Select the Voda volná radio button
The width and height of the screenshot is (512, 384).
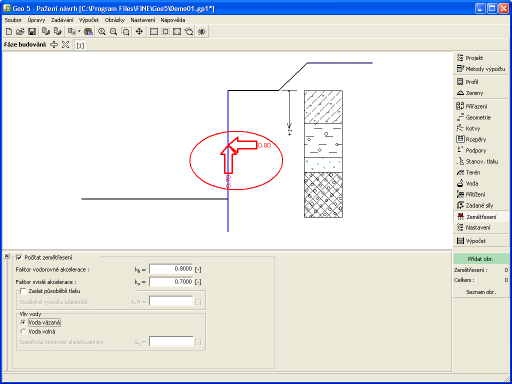point(23,332)
